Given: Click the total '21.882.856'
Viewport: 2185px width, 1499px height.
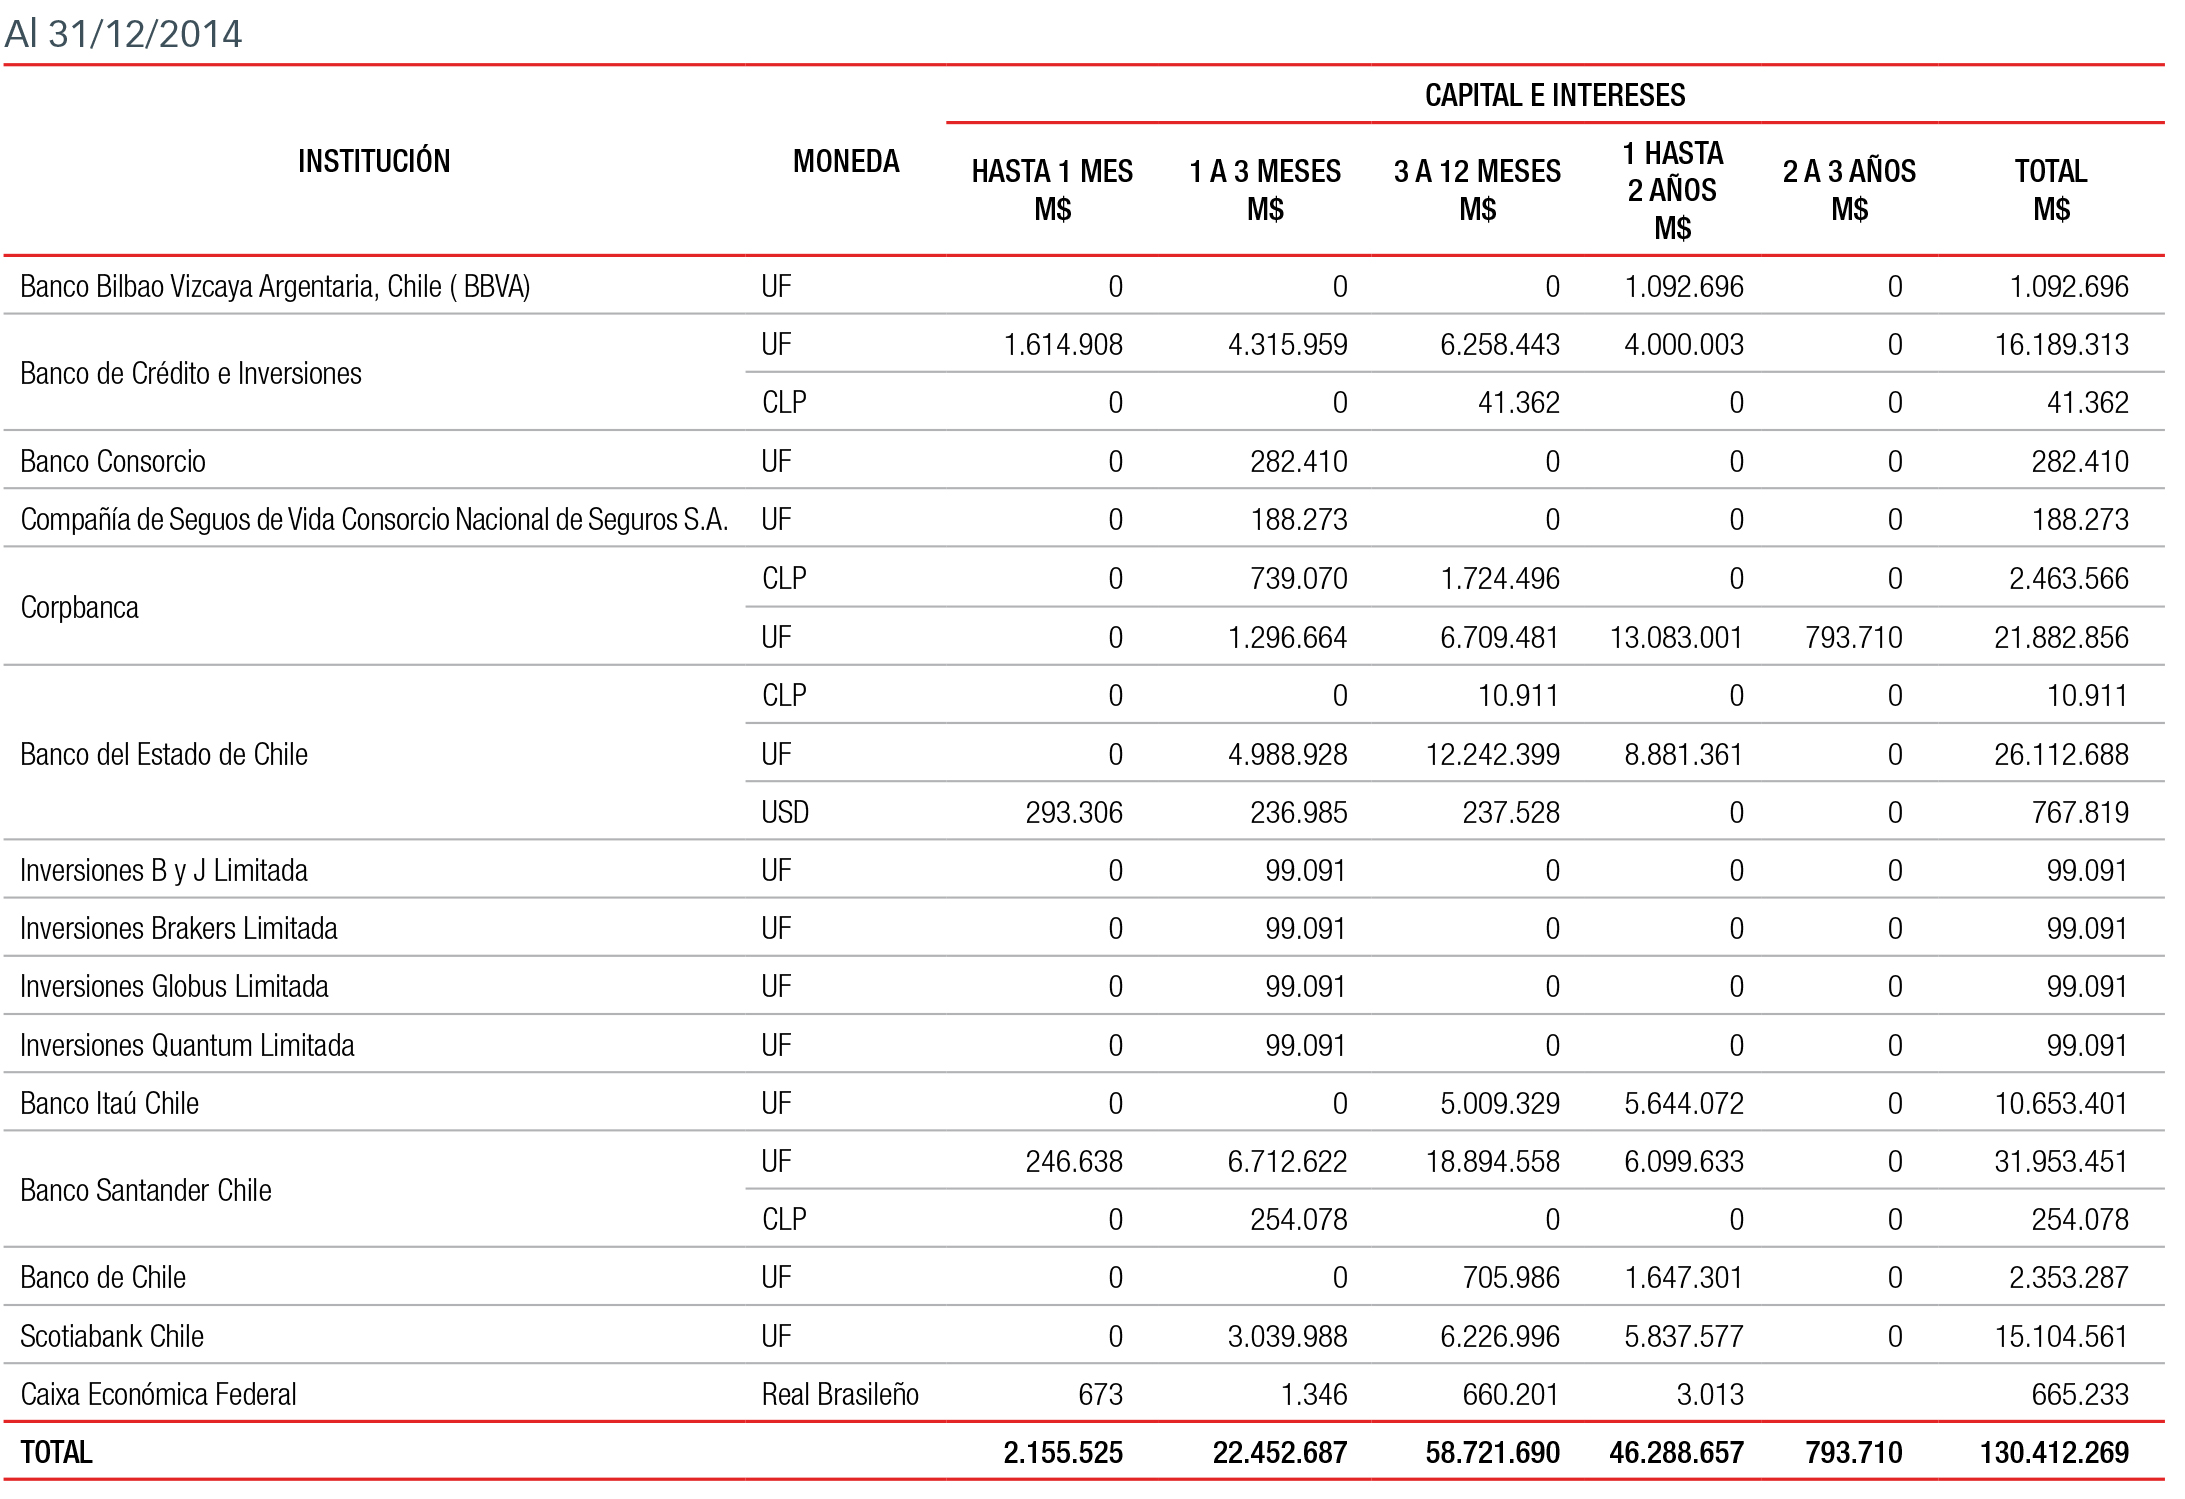Looking at the screenshot, I should 2061,638.
